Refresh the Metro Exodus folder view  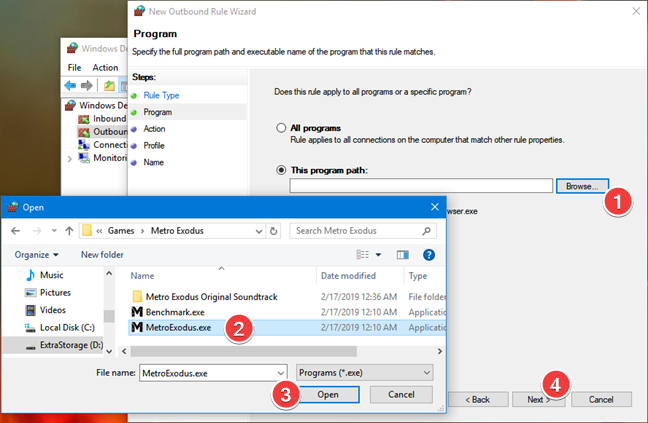click(274, 231)
